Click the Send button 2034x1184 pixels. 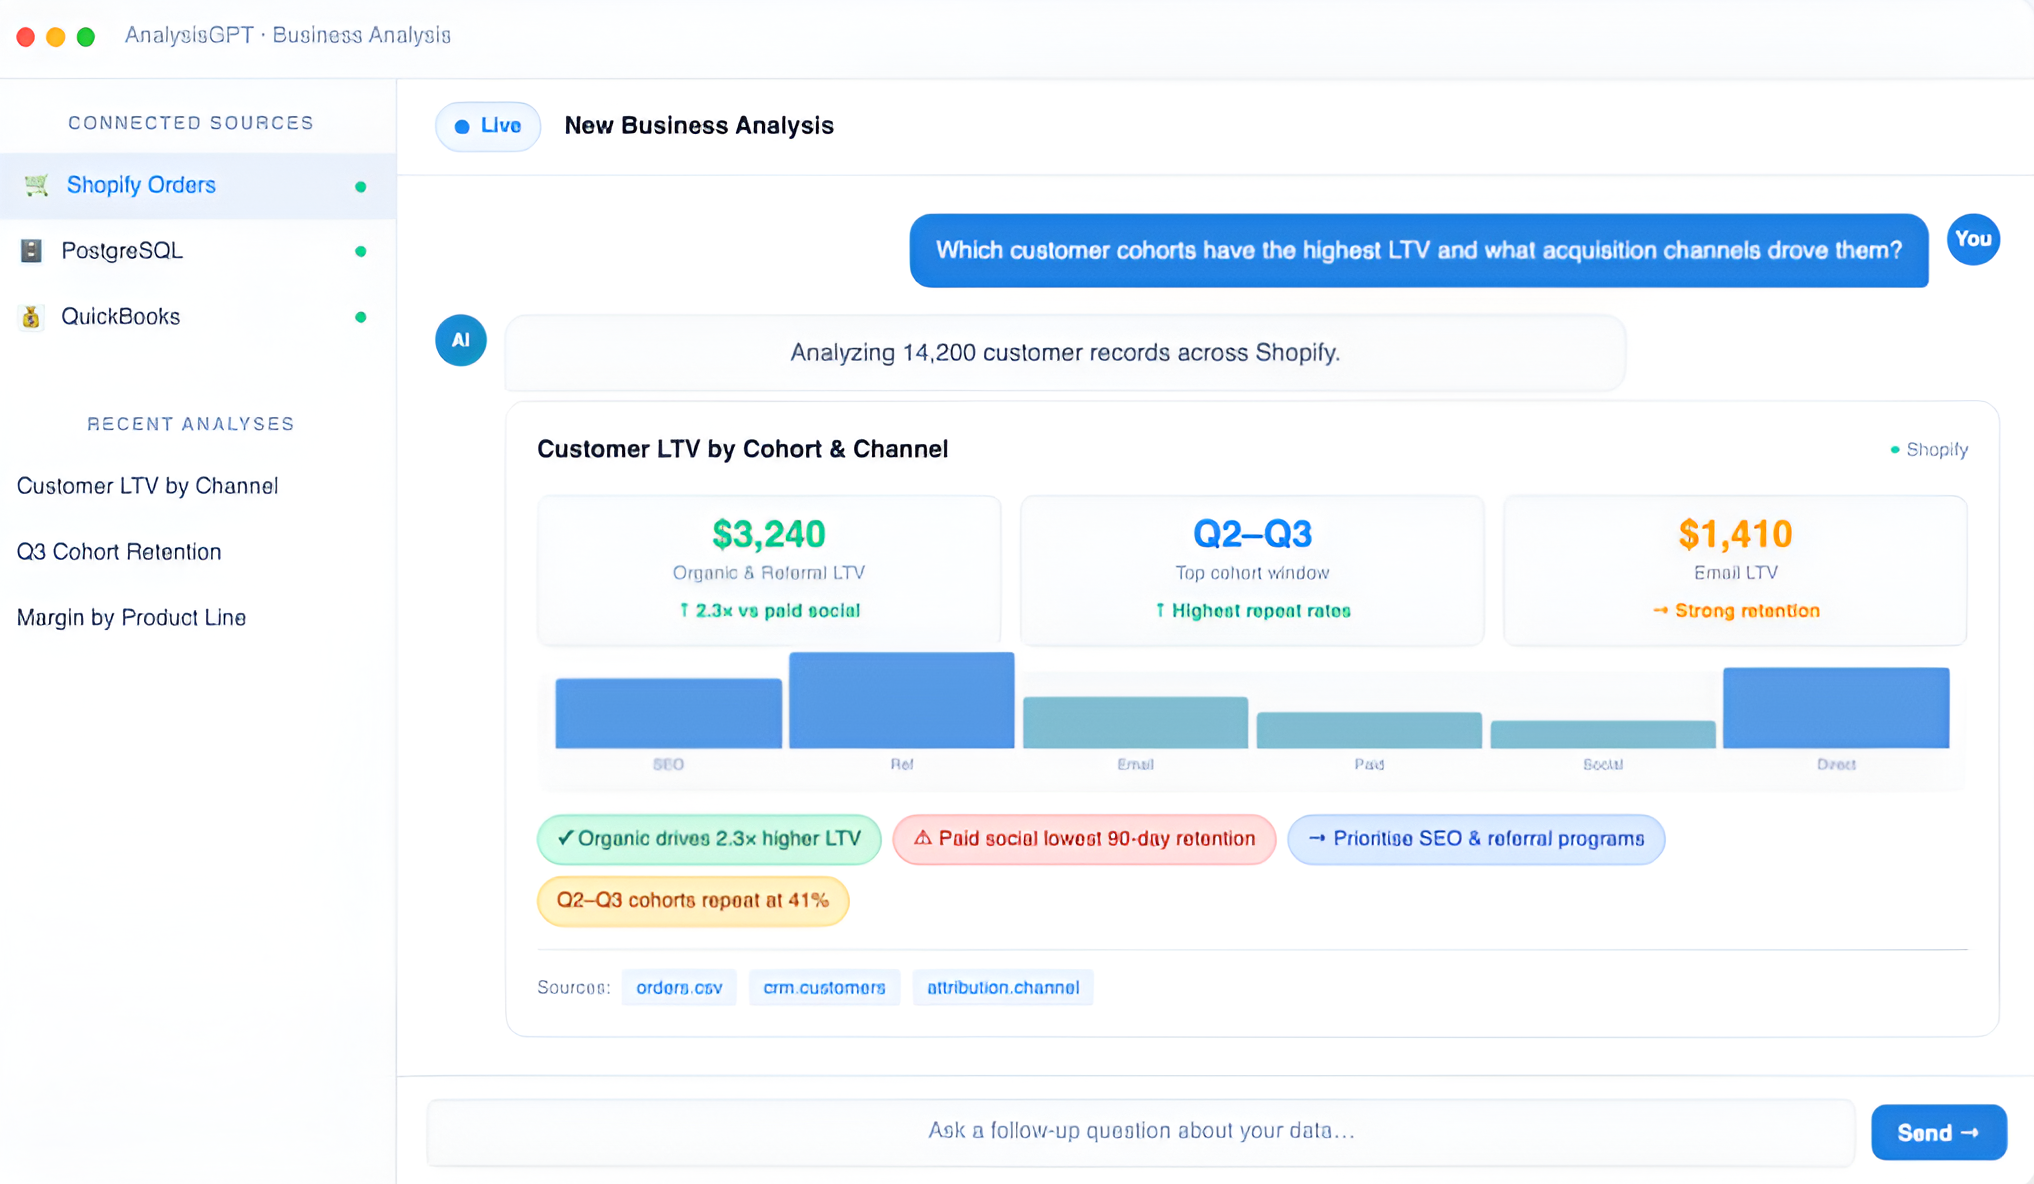pos(1938,1132)
